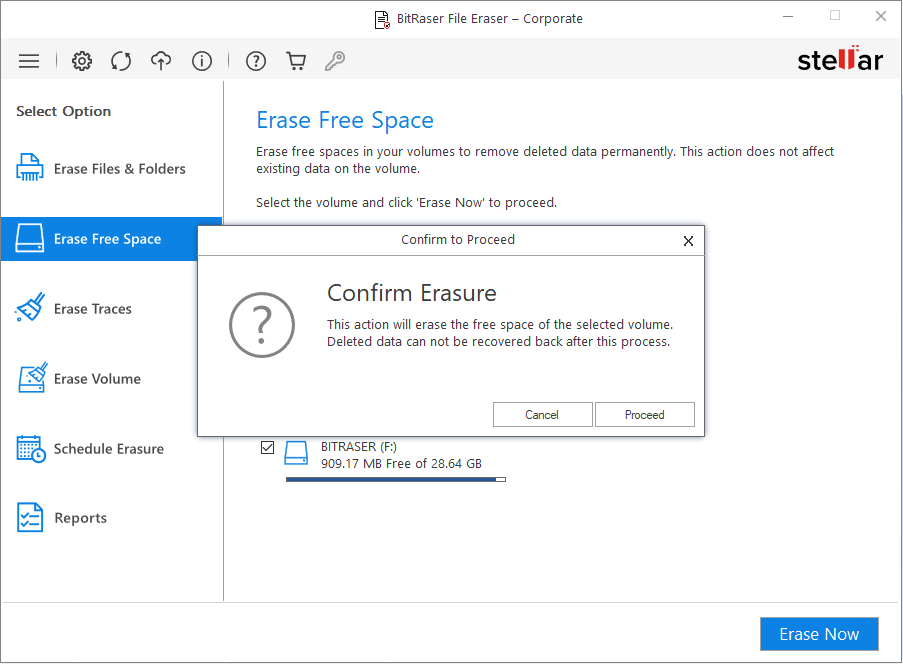Open help via the question mark icon
Viewport: 903px width, 664px height.
(x=256, y=61)
